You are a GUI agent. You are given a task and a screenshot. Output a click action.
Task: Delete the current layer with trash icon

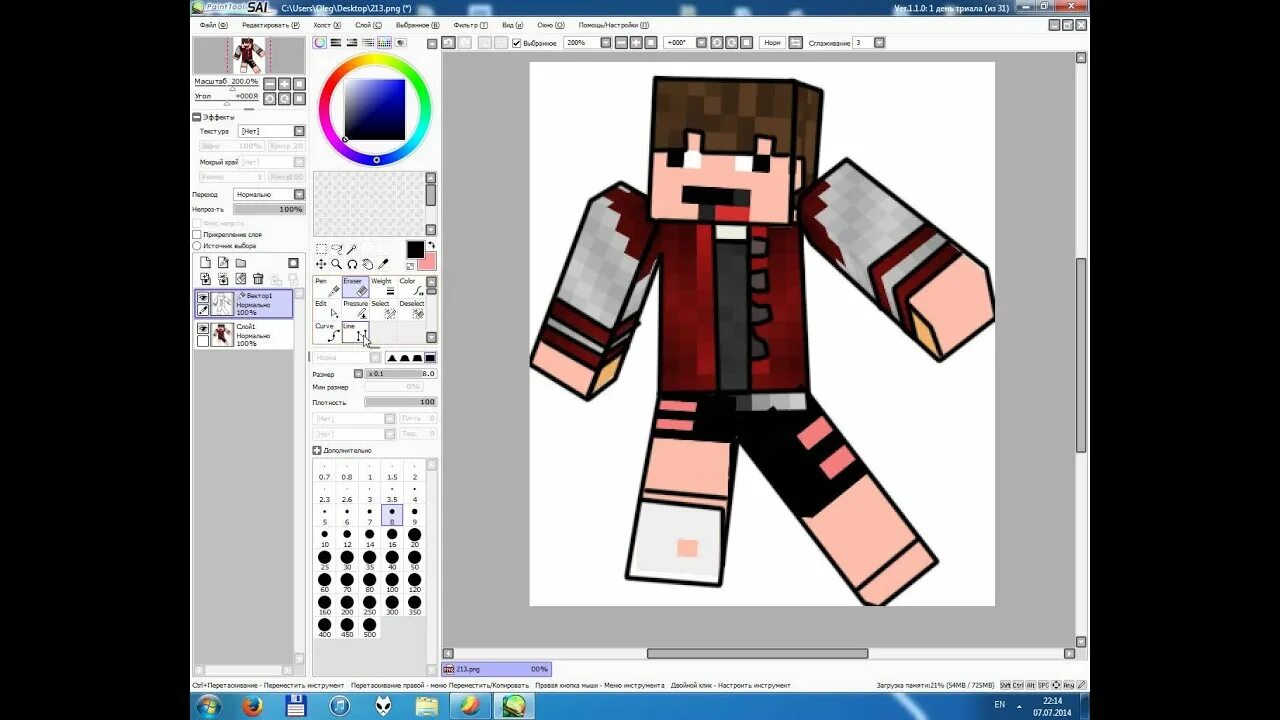click(258, 279)
